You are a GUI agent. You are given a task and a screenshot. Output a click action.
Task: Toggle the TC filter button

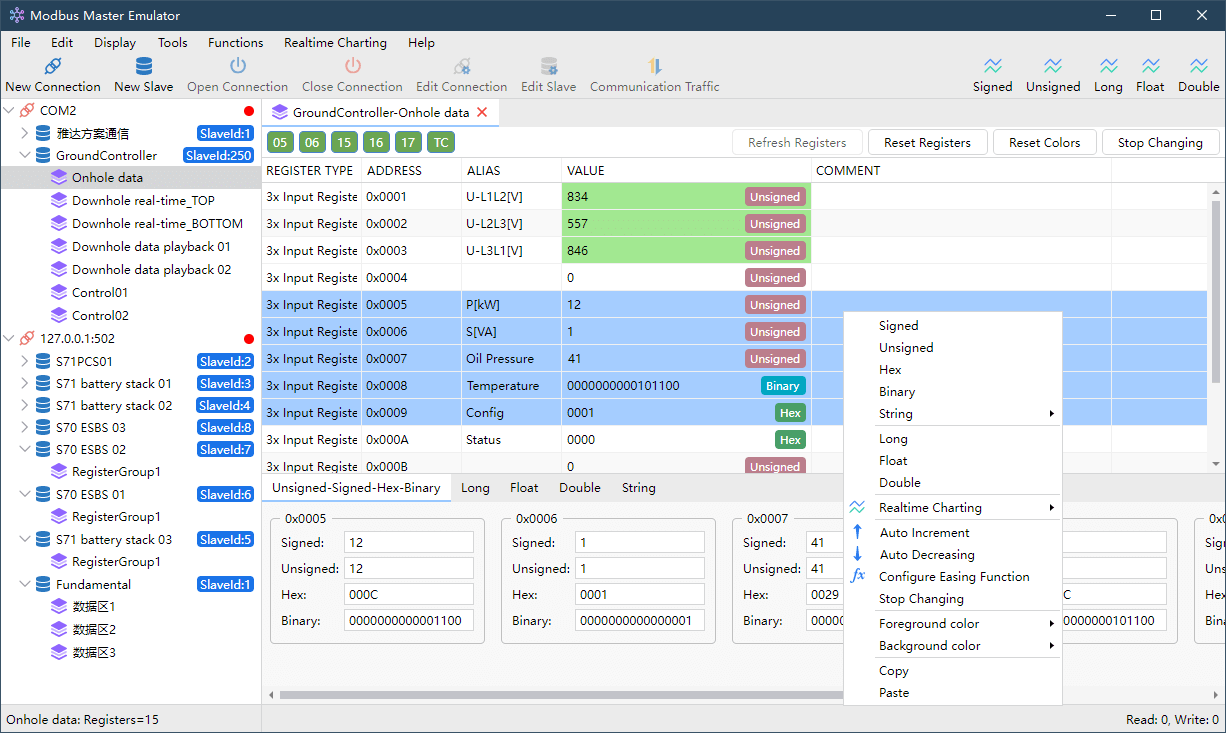pos(440,142)
